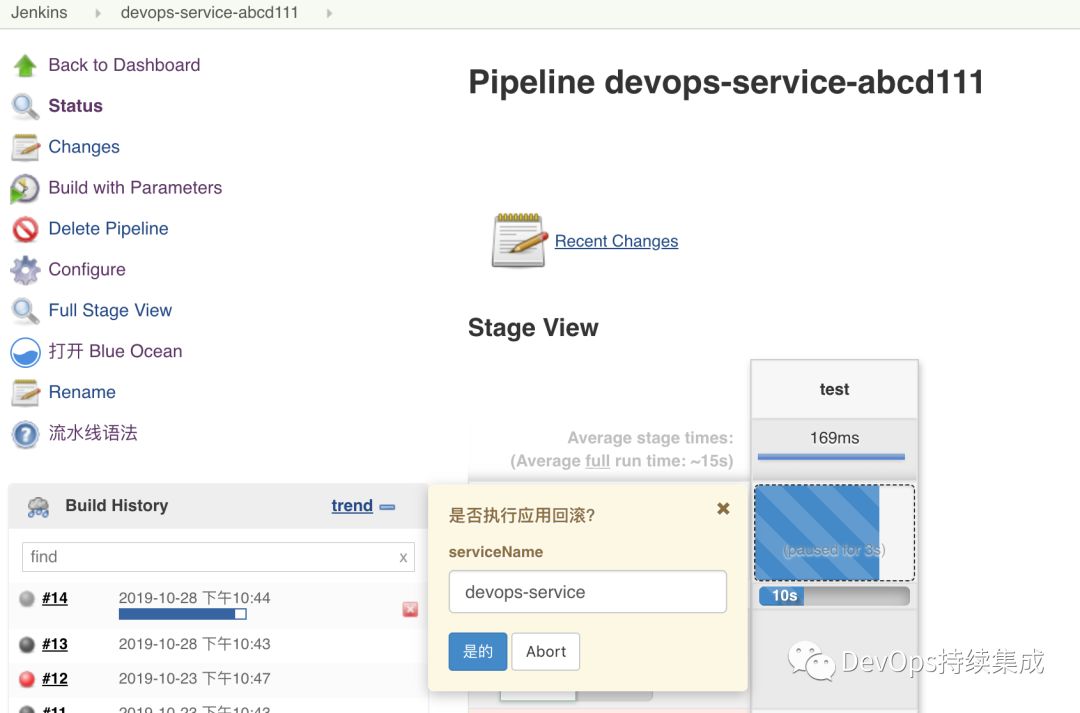Click the Configure gear icon

[x=25, y=270]
